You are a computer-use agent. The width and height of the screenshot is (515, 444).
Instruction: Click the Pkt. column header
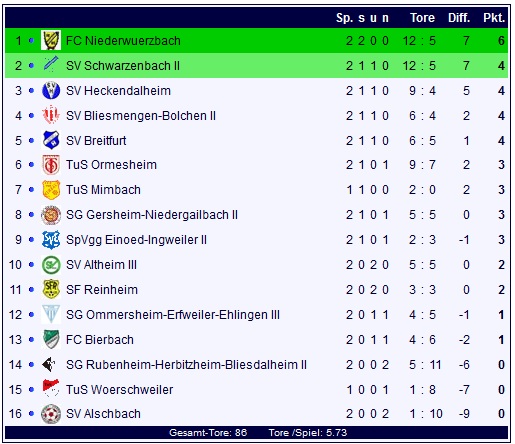click(494, 18)
